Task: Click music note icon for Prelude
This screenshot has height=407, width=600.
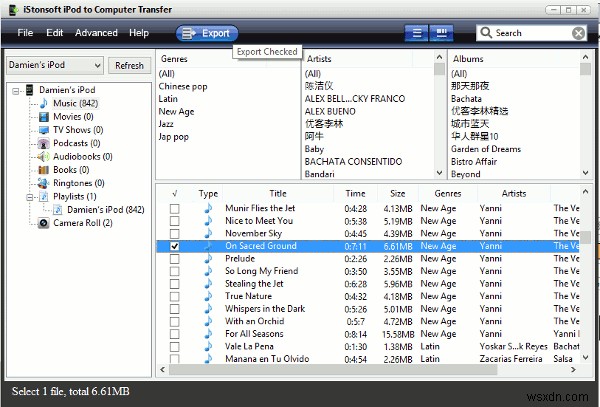Action: (208, 259)
